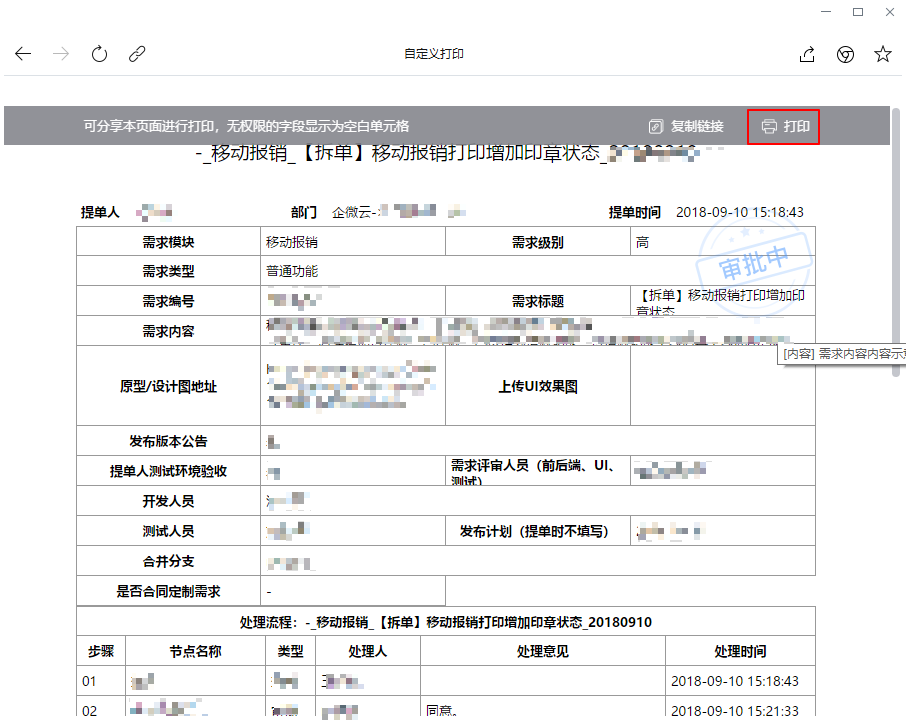Close the window with the X button
The image size is (906, 720).
point(888,12)
